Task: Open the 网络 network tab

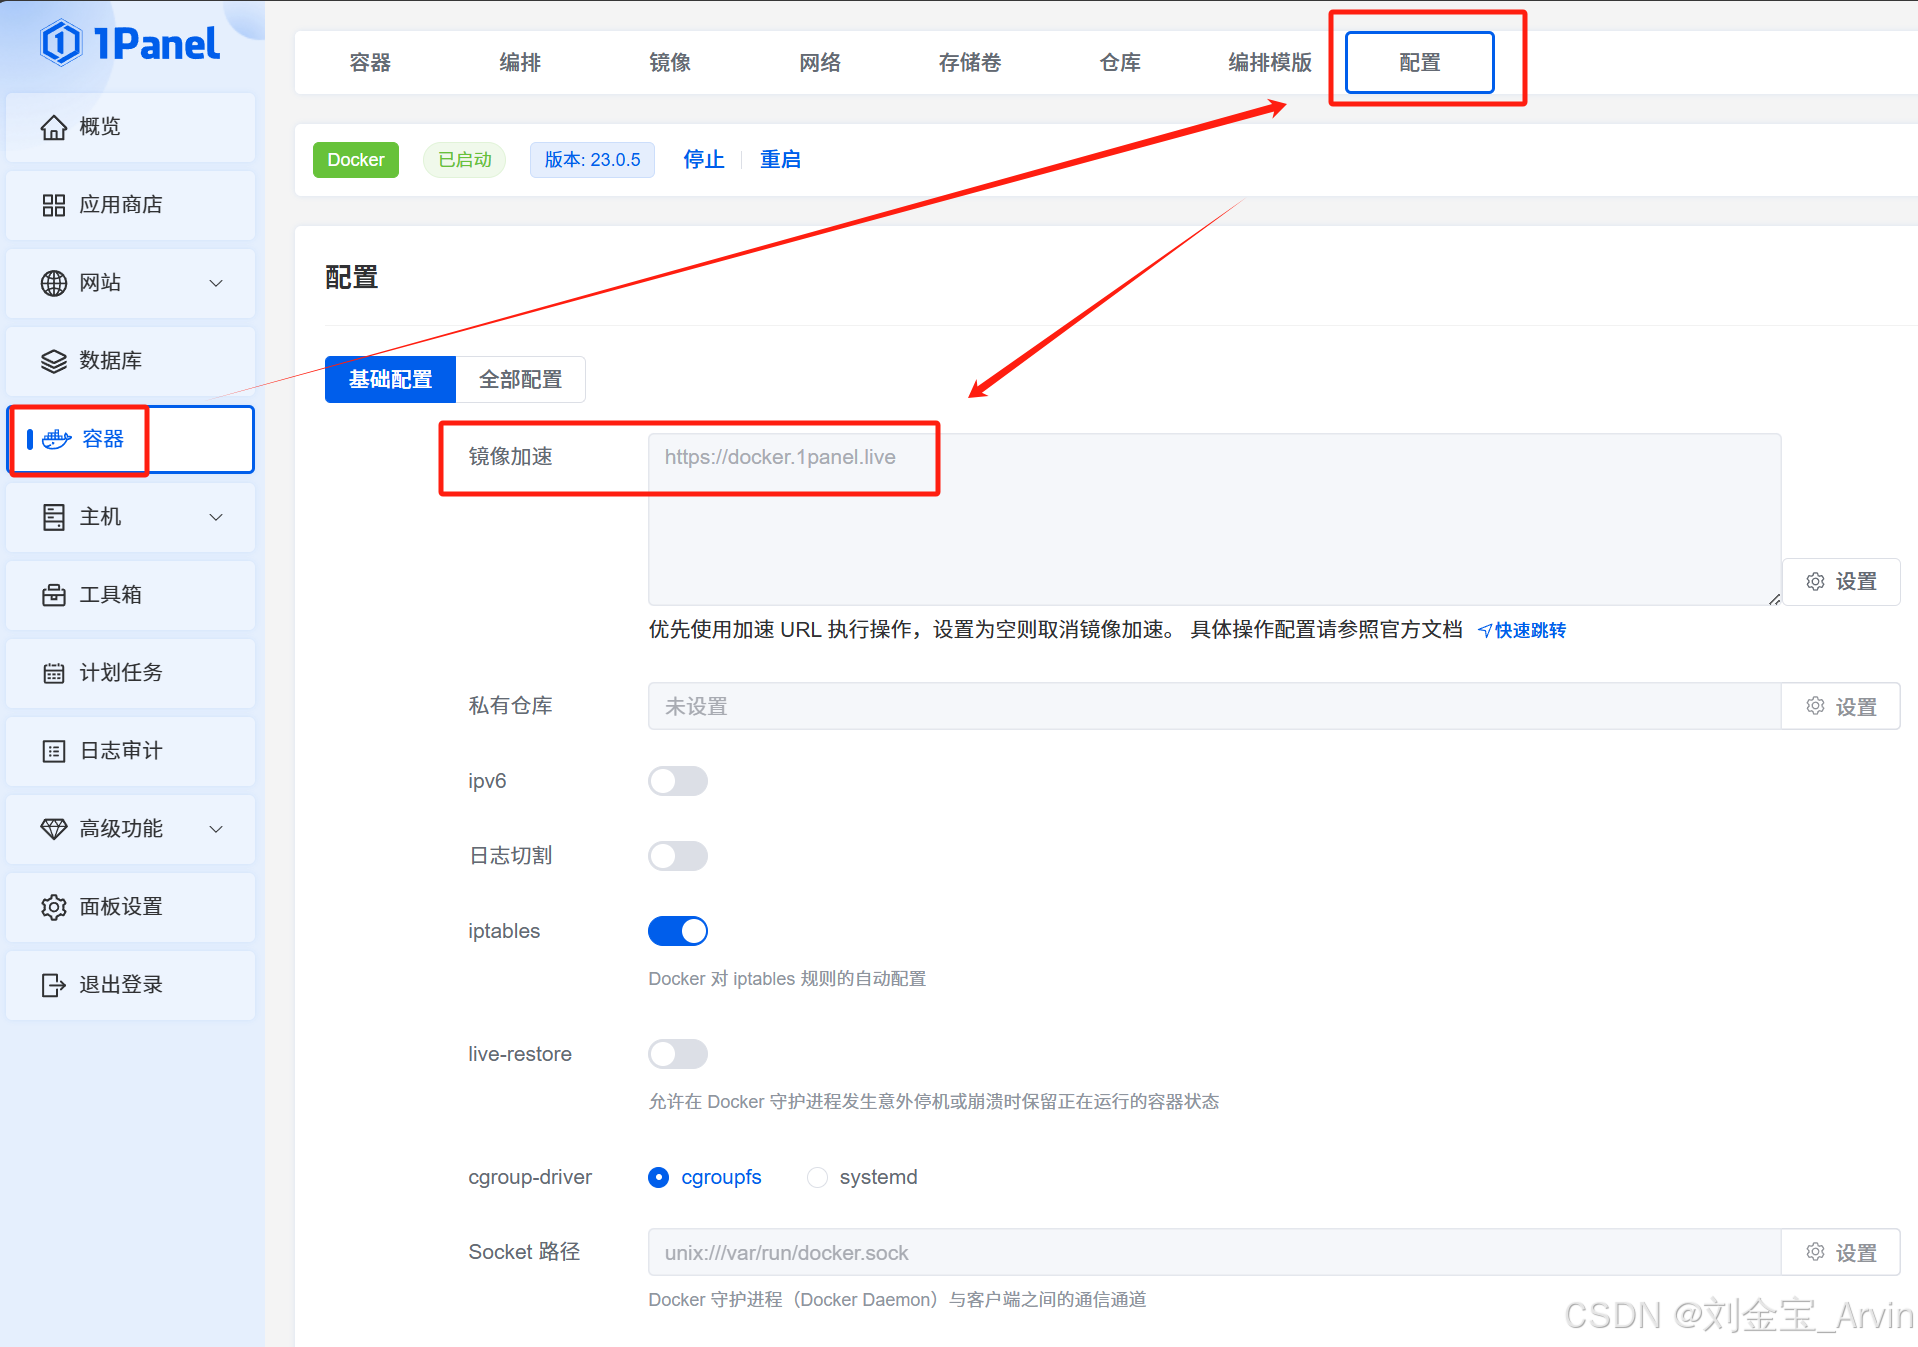Action: pyautogui.click(x=820, y=62)
